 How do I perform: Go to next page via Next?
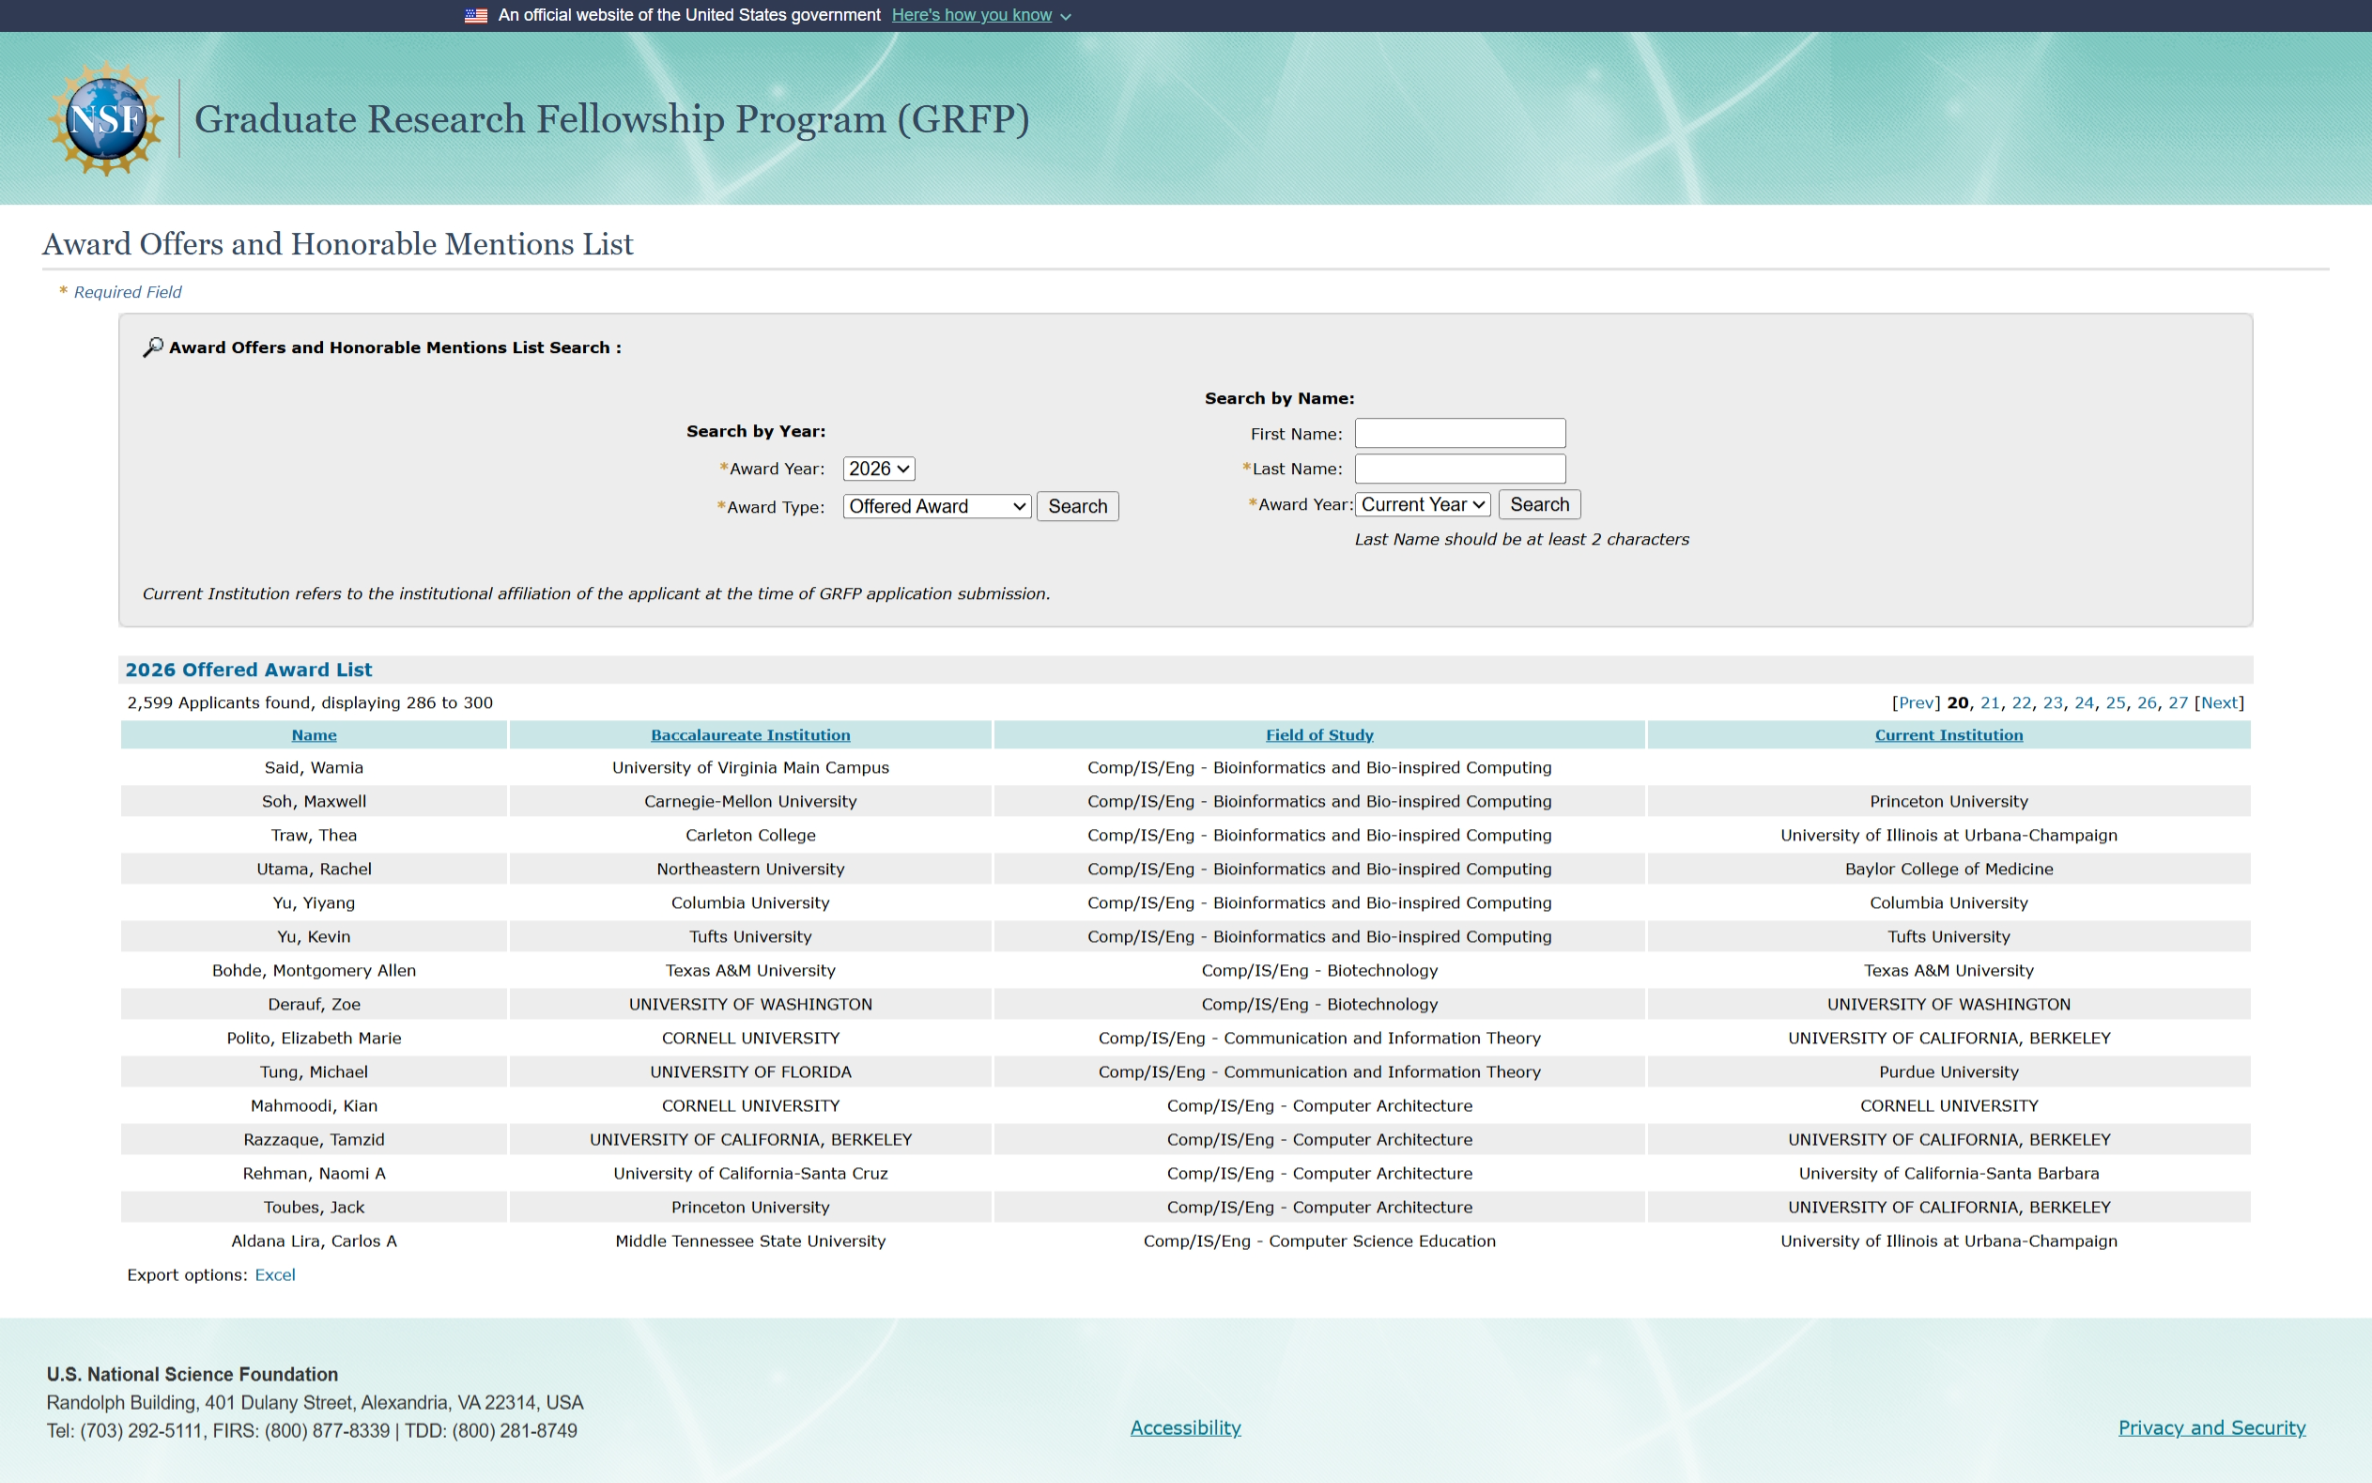(x=2218, y=703)
